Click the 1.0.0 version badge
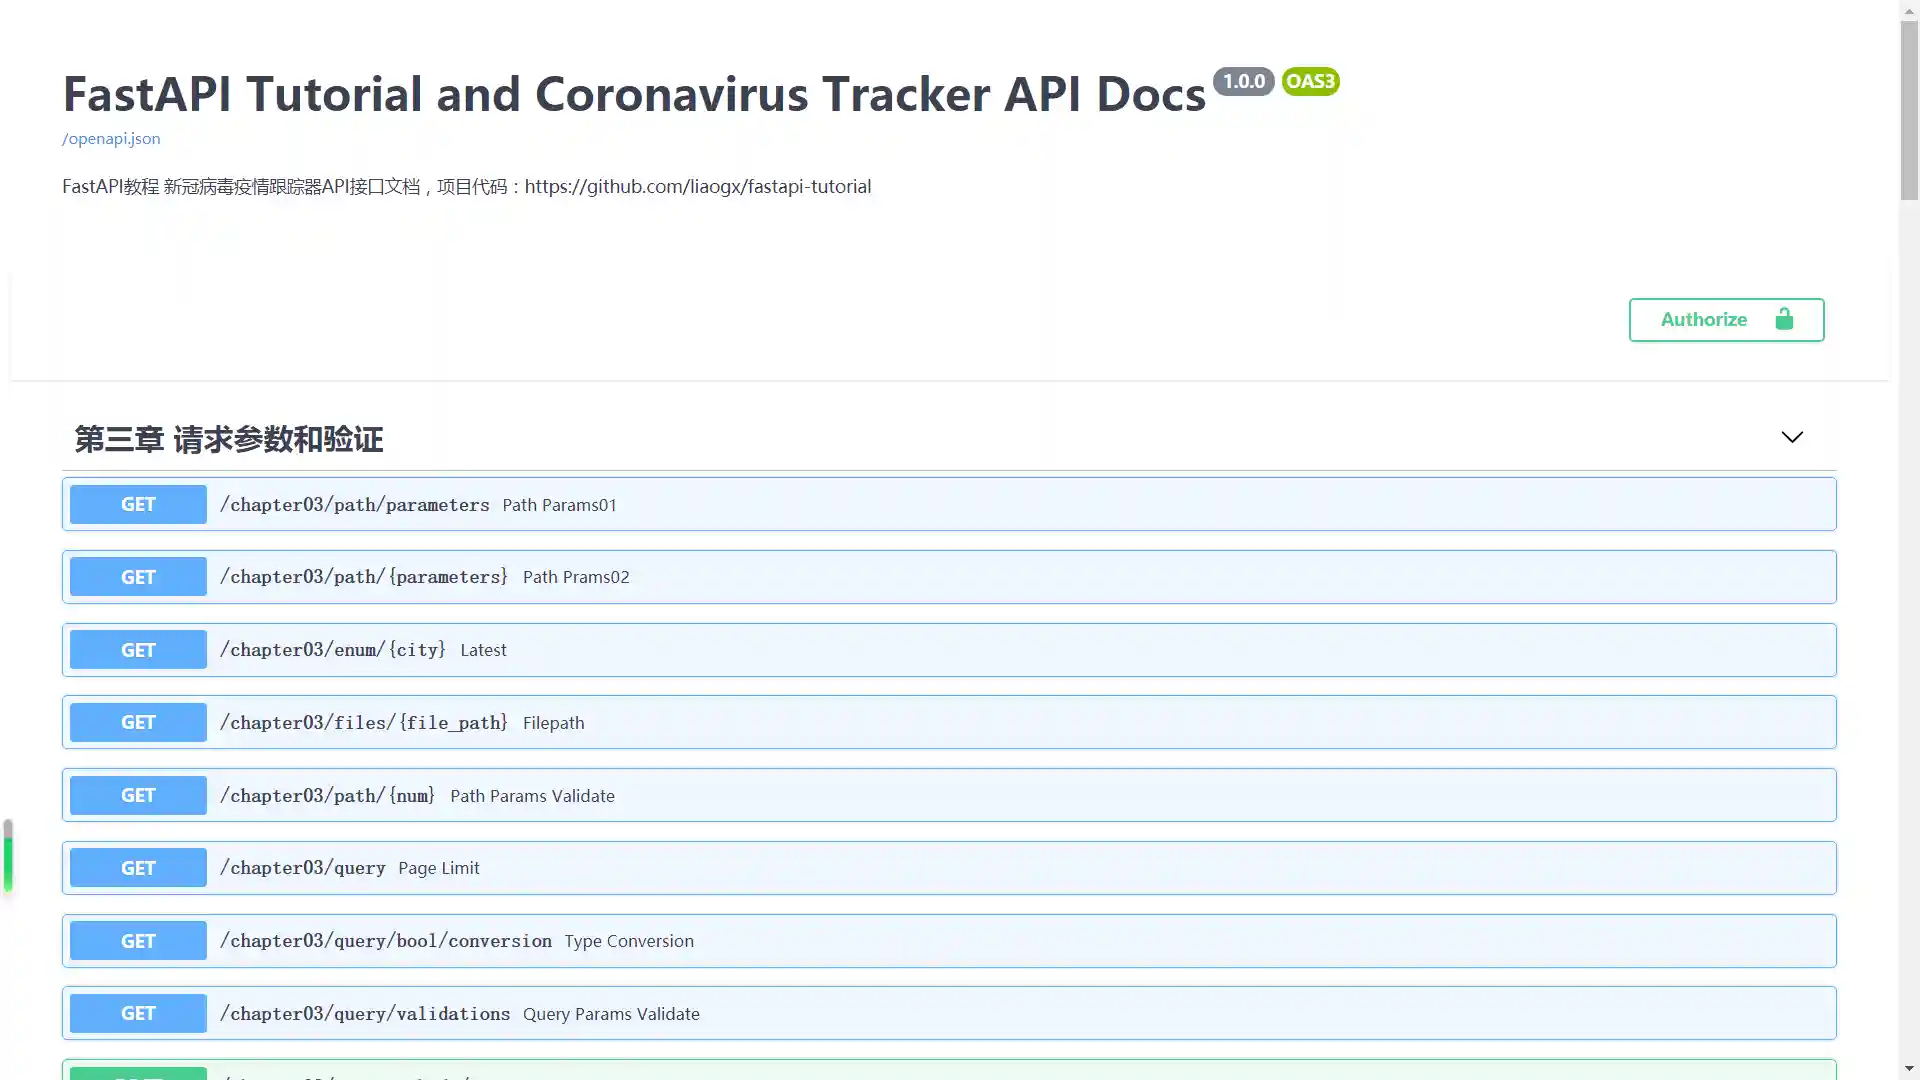This screenshot has height=1080, width=1920. point(1243,81)
